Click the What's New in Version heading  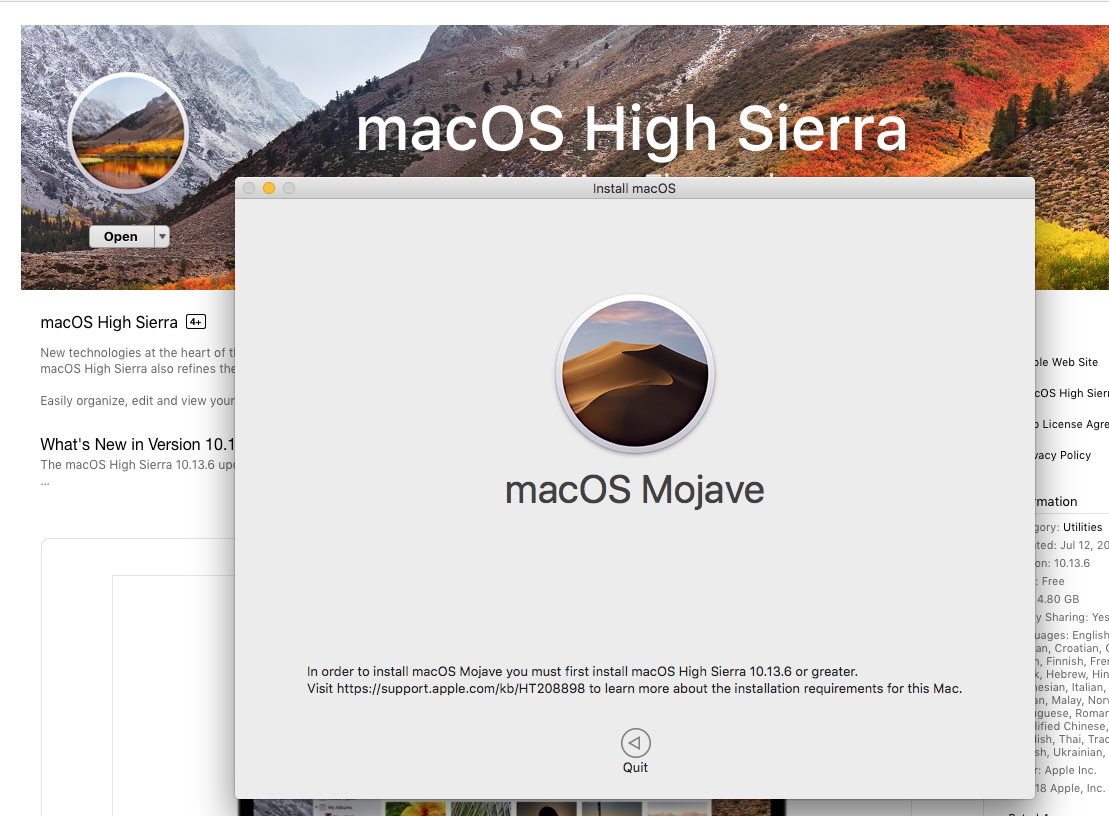(x=137, y=444)
